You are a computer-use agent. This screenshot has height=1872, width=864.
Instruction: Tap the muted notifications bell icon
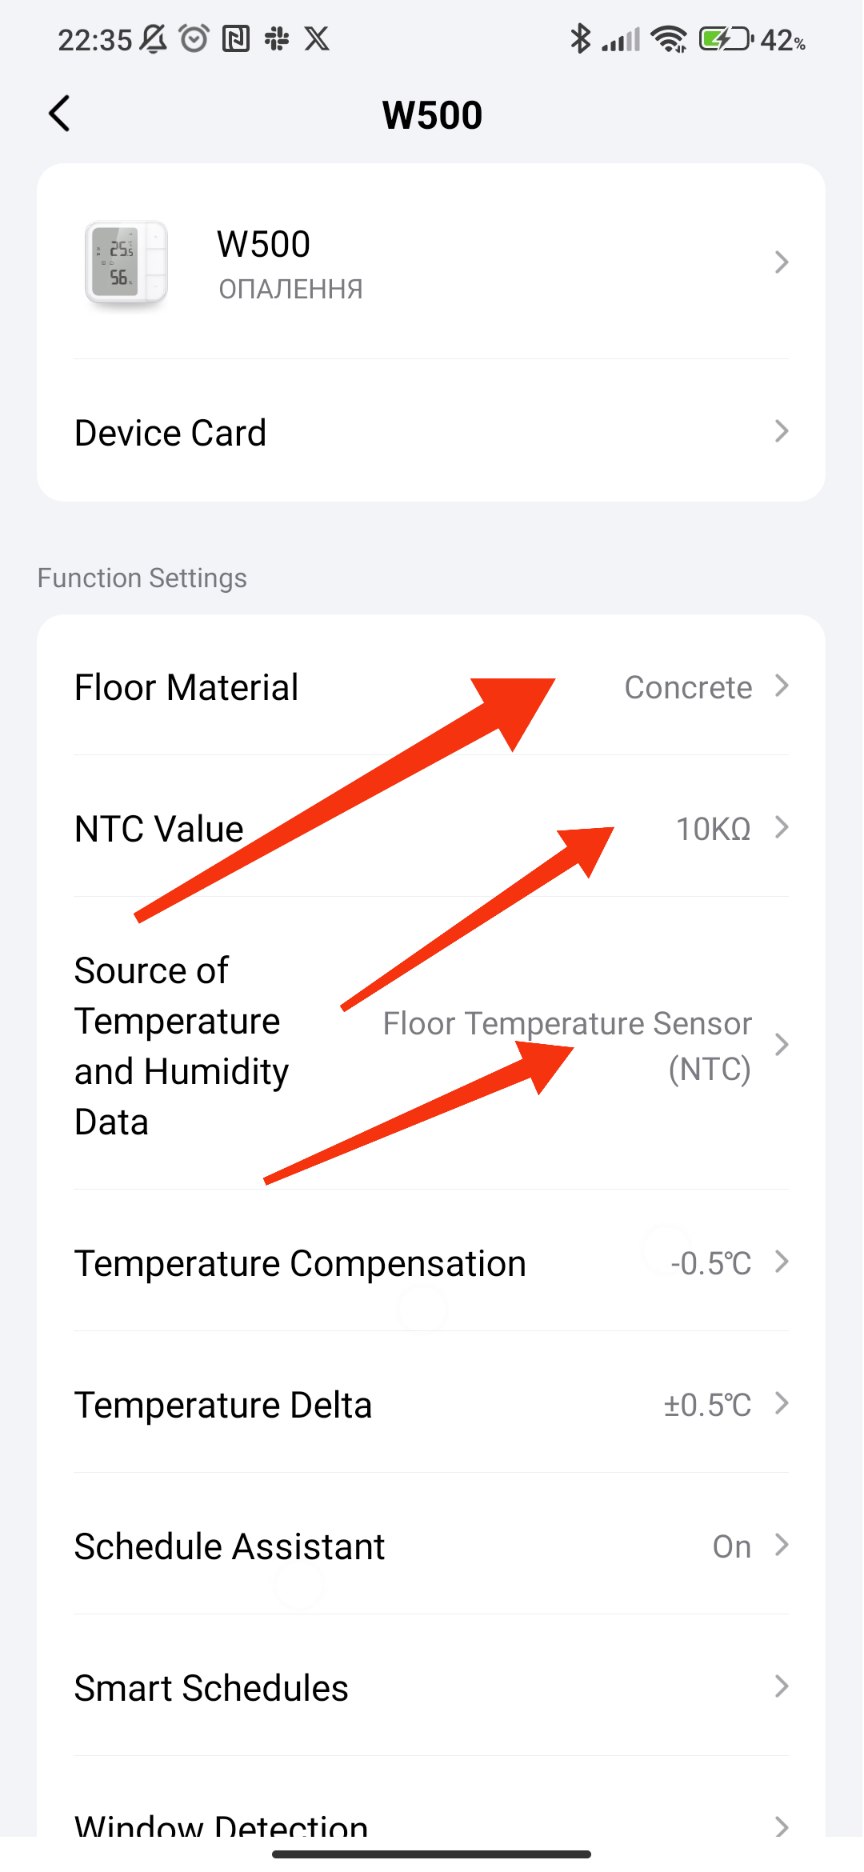click(x=153, y=39)
